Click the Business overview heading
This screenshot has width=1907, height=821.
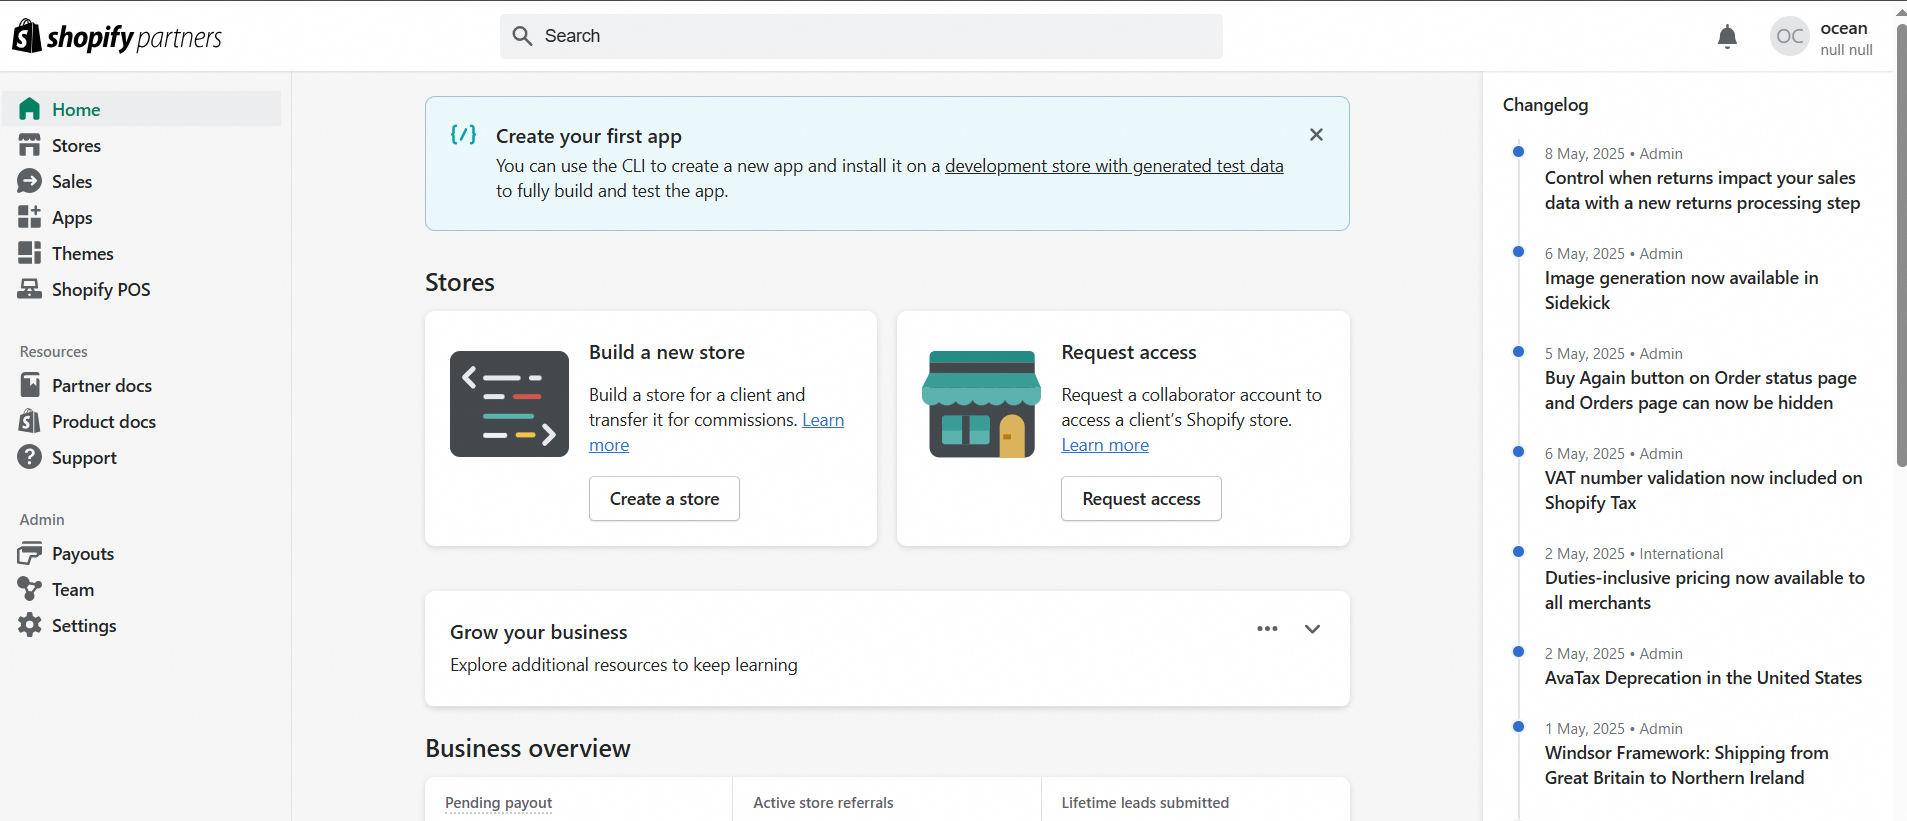528,748
